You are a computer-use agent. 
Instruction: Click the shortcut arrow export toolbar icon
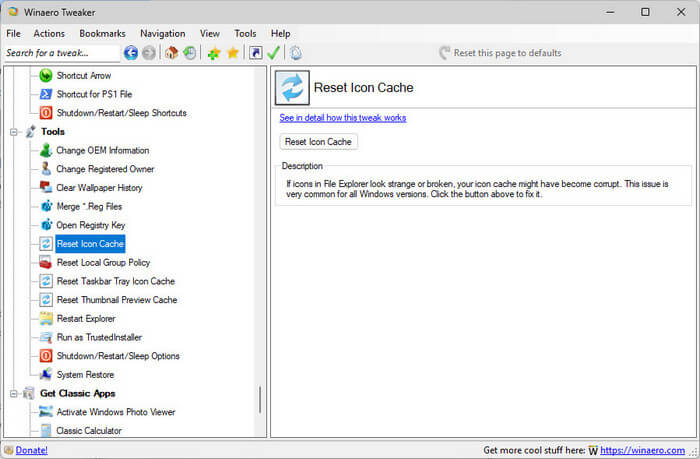[255, 53]
